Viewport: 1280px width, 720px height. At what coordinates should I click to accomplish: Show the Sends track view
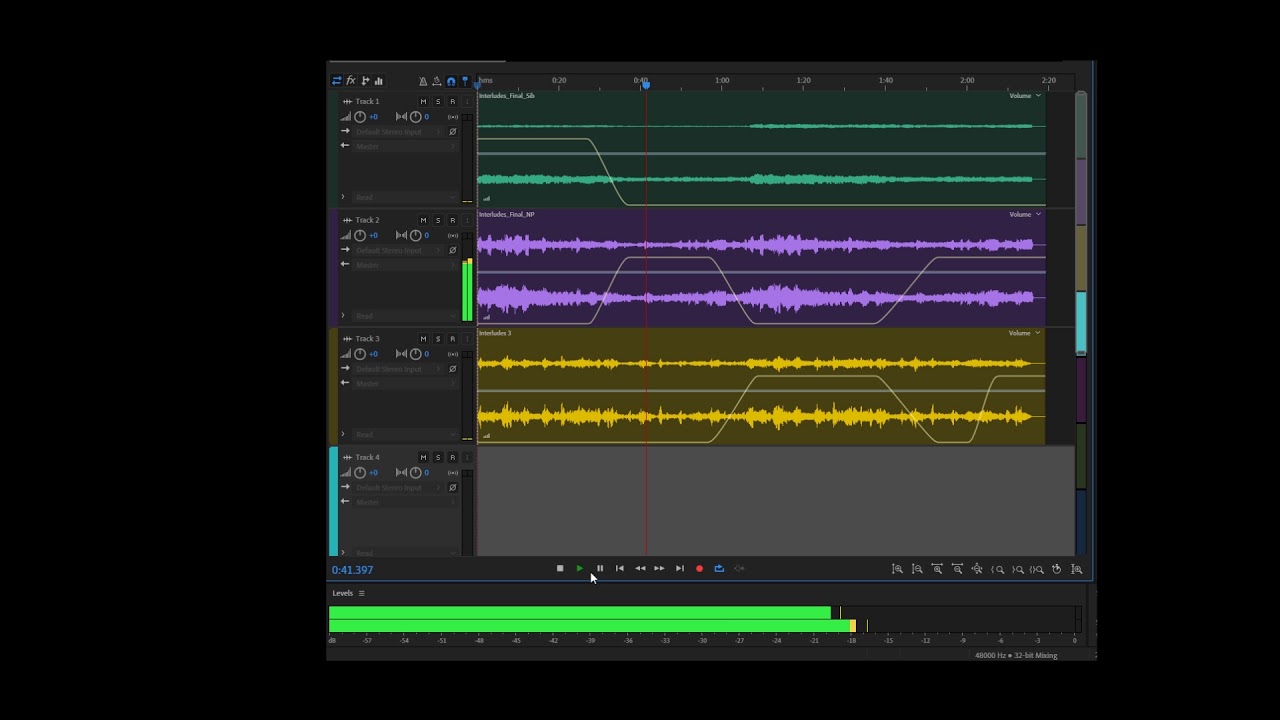tap(365, 81)
